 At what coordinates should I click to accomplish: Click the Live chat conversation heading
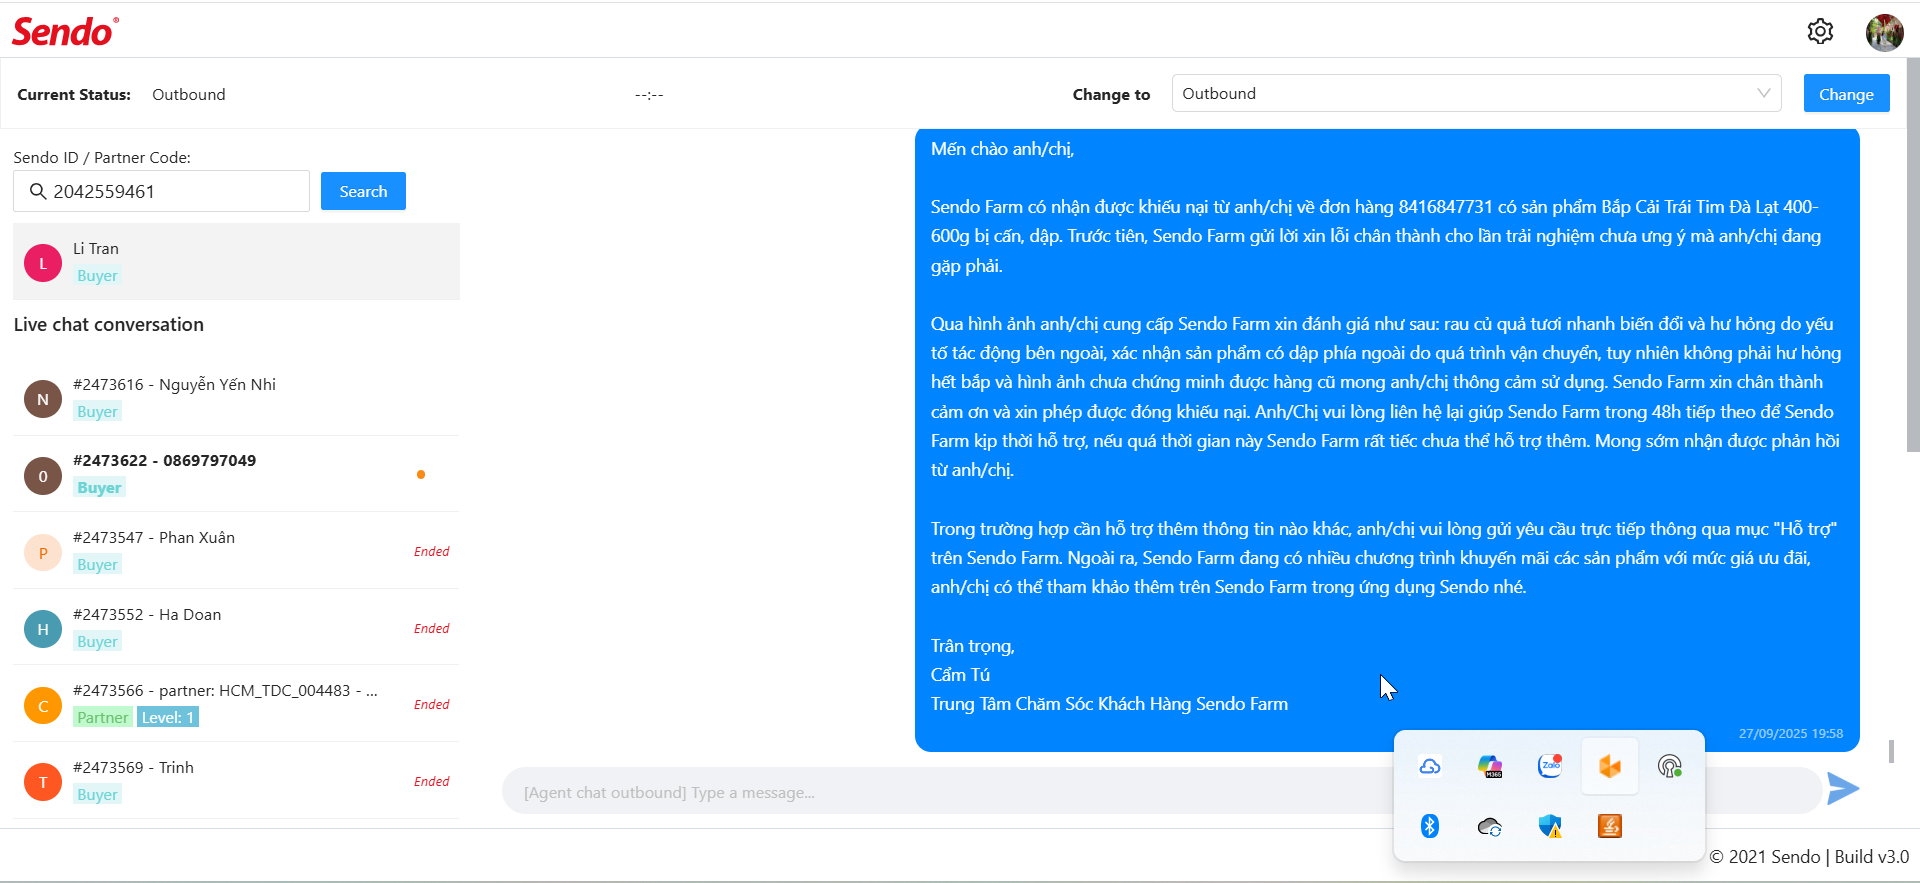109,324
